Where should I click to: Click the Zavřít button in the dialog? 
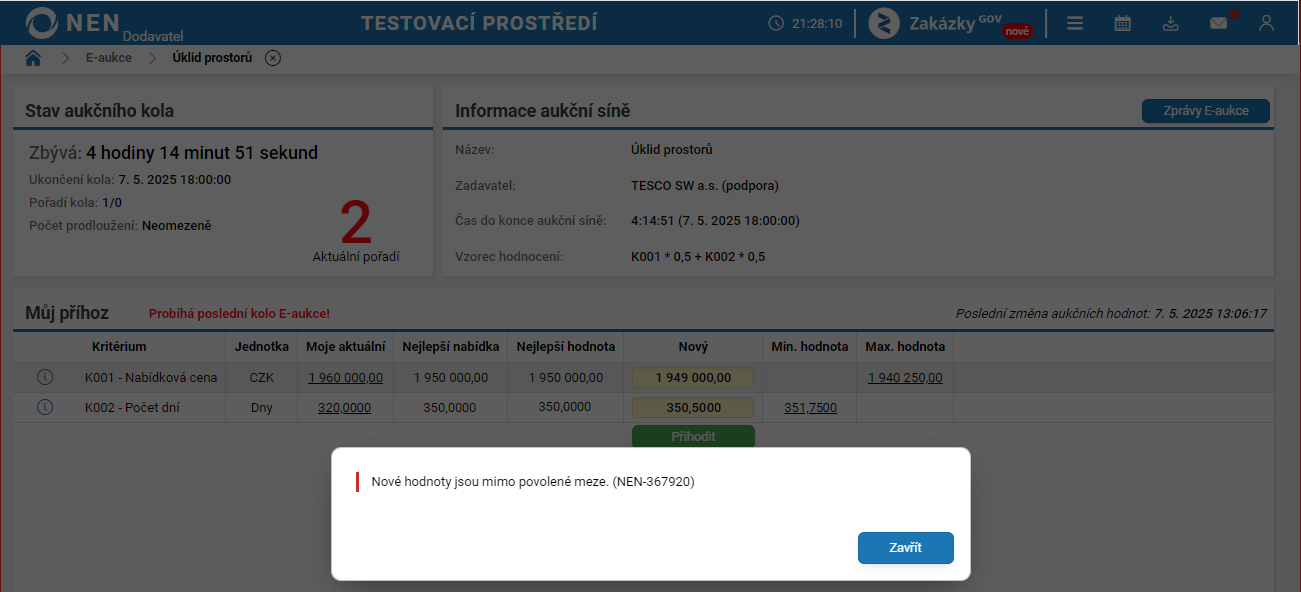point(906,548)
